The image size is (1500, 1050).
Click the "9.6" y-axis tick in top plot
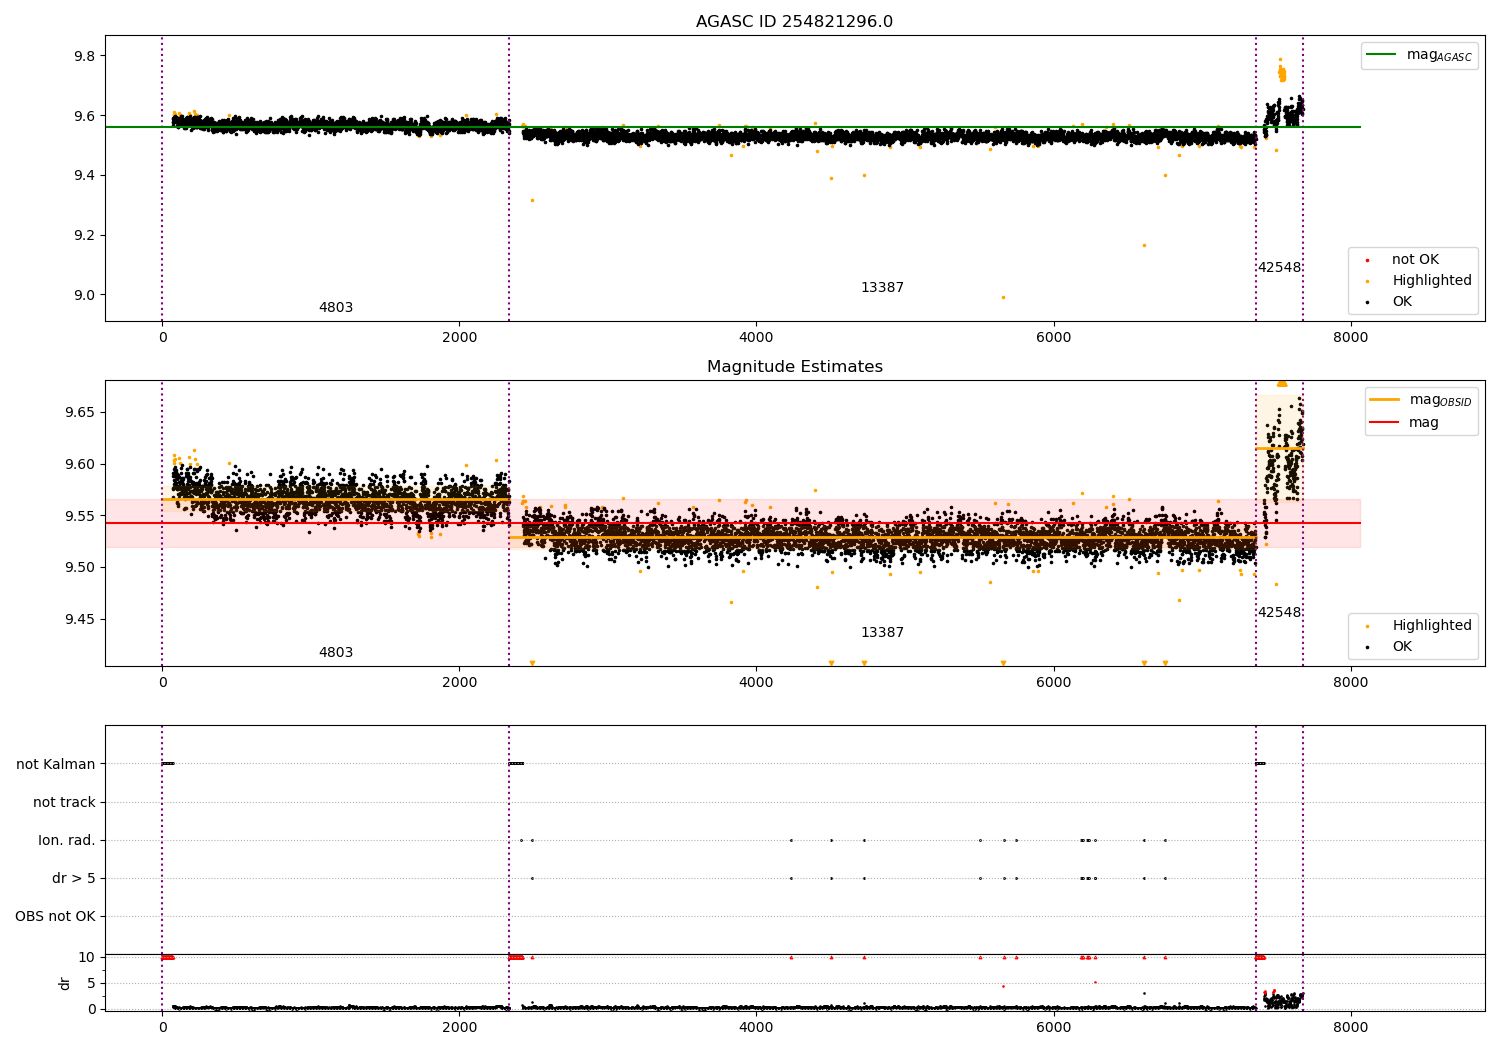coord(85,116)
